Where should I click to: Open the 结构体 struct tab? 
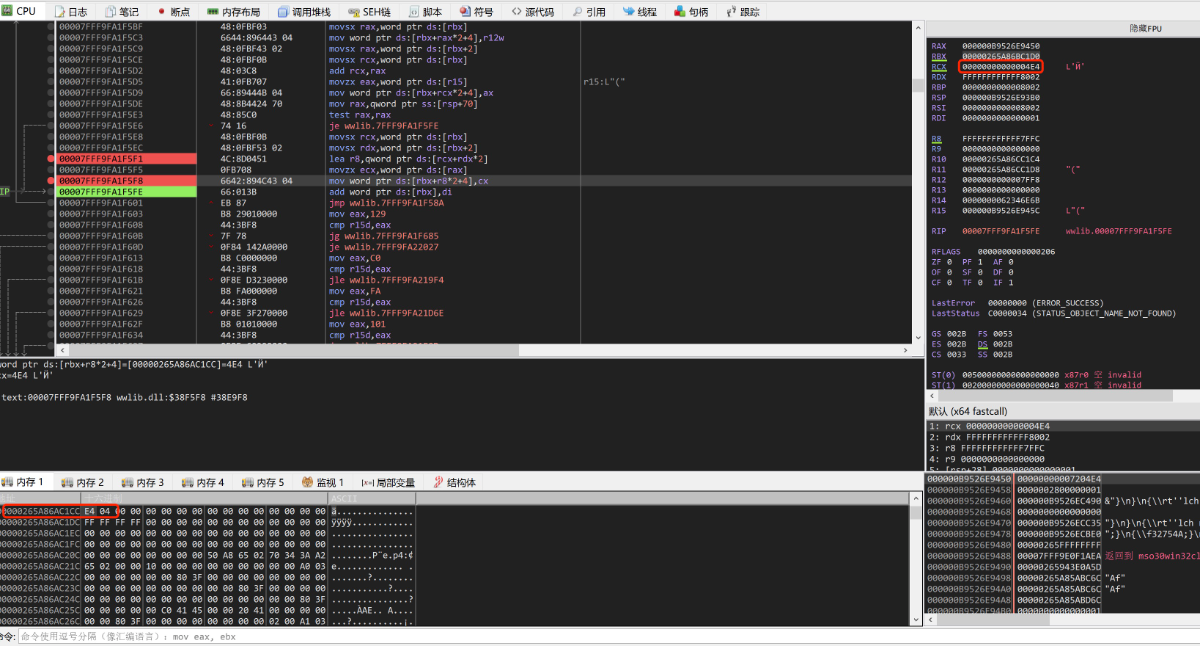point(455,482)
